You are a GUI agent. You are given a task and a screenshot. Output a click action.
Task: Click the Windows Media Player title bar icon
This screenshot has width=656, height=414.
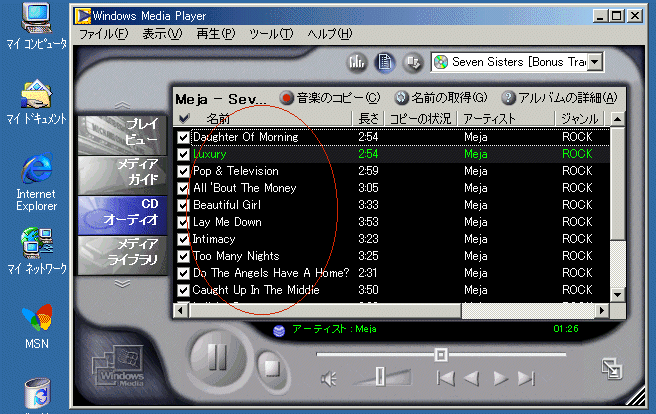83,16
